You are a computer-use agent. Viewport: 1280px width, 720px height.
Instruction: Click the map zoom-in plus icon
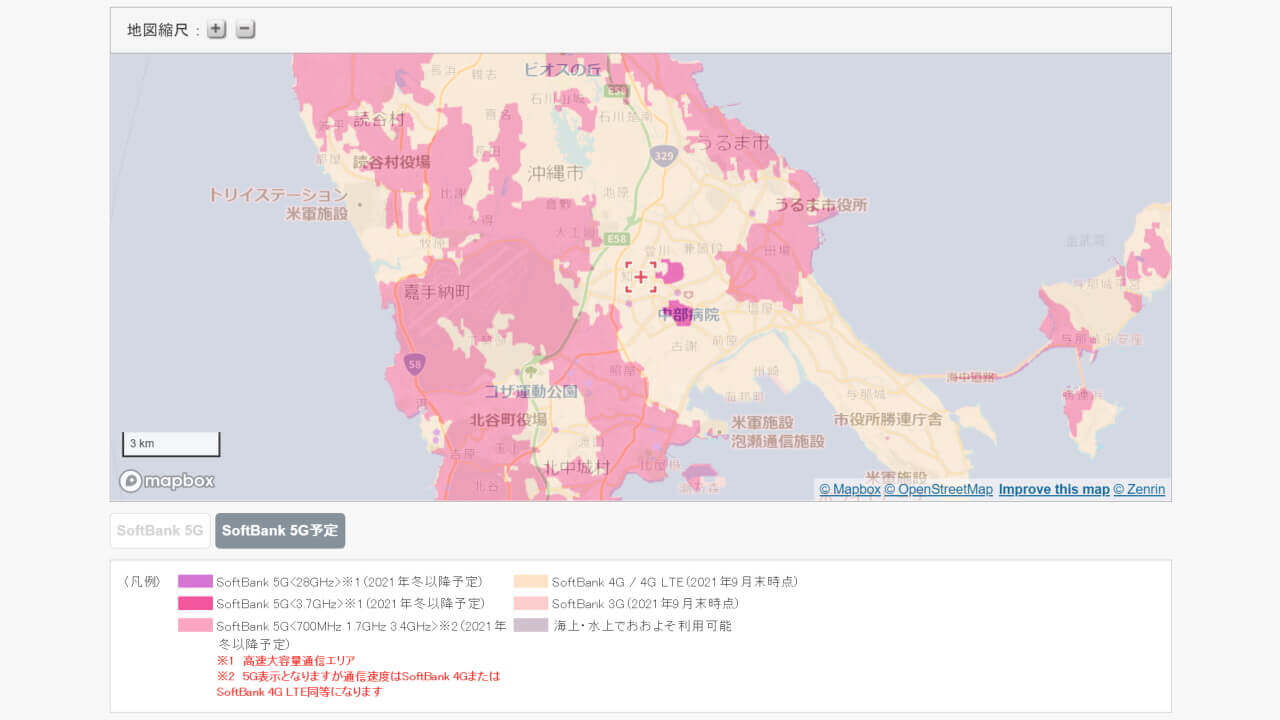click(215, 29)
